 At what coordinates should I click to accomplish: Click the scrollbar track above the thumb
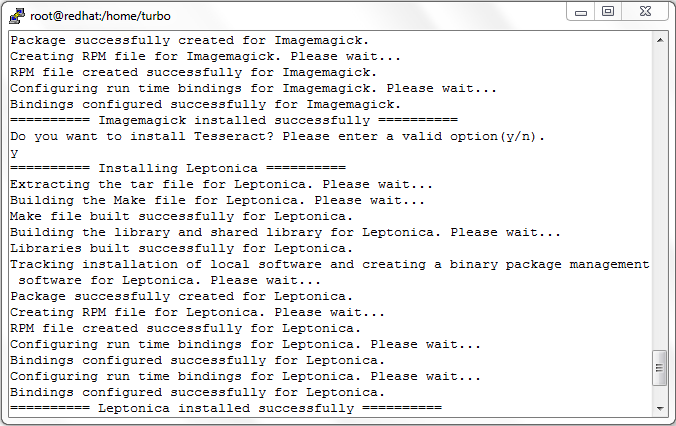point(660,198)
